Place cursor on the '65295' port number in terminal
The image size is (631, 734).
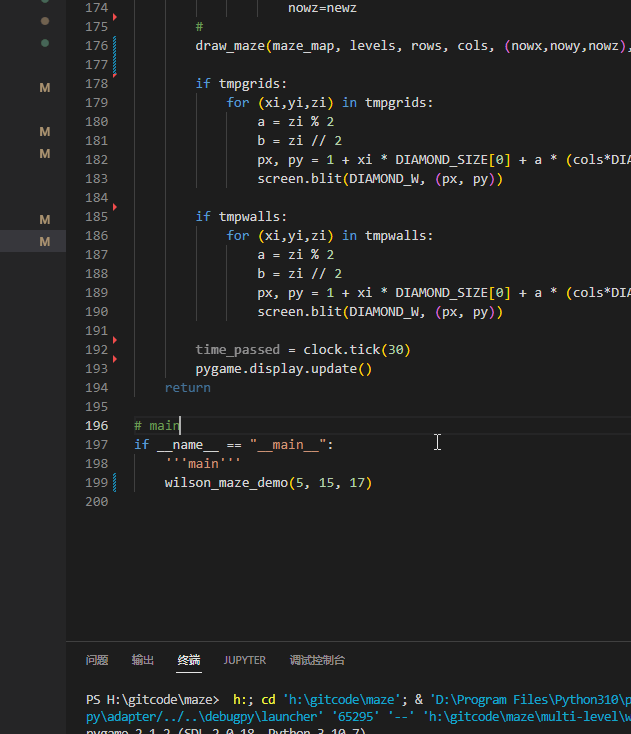point(355,717)
